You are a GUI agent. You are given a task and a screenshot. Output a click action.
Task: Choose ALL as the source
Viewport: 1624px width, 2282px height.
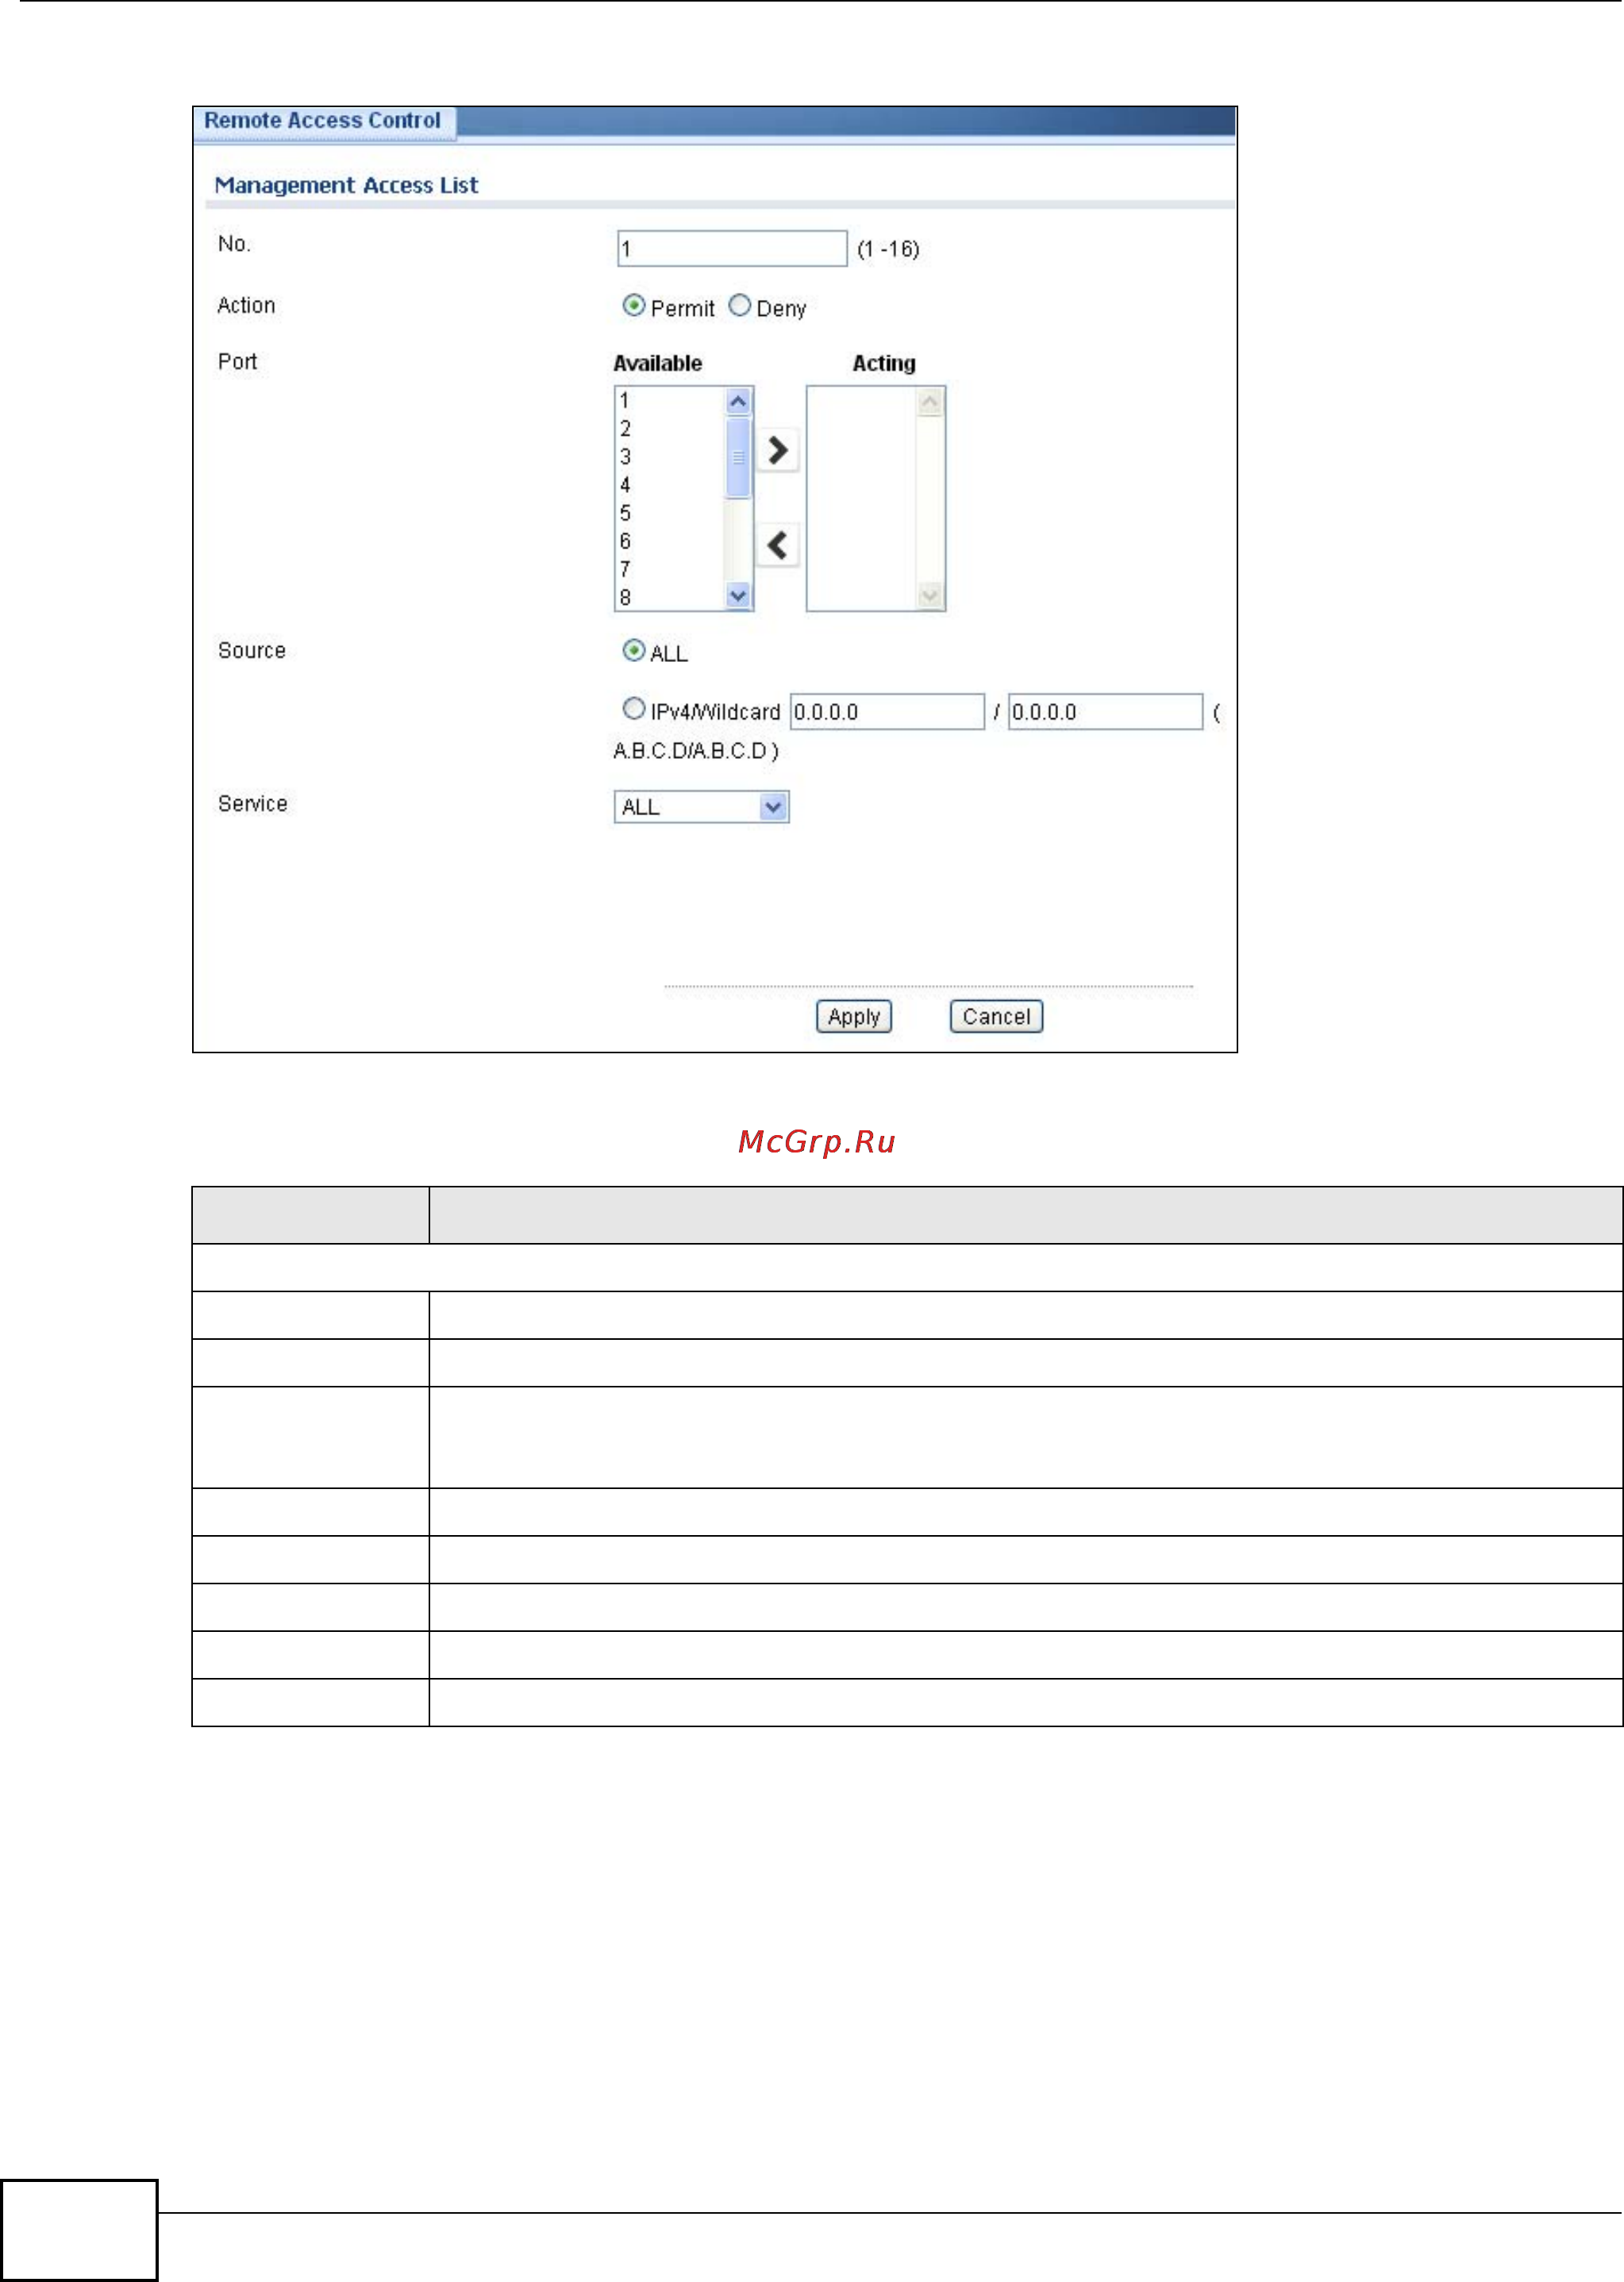[633, 651]
